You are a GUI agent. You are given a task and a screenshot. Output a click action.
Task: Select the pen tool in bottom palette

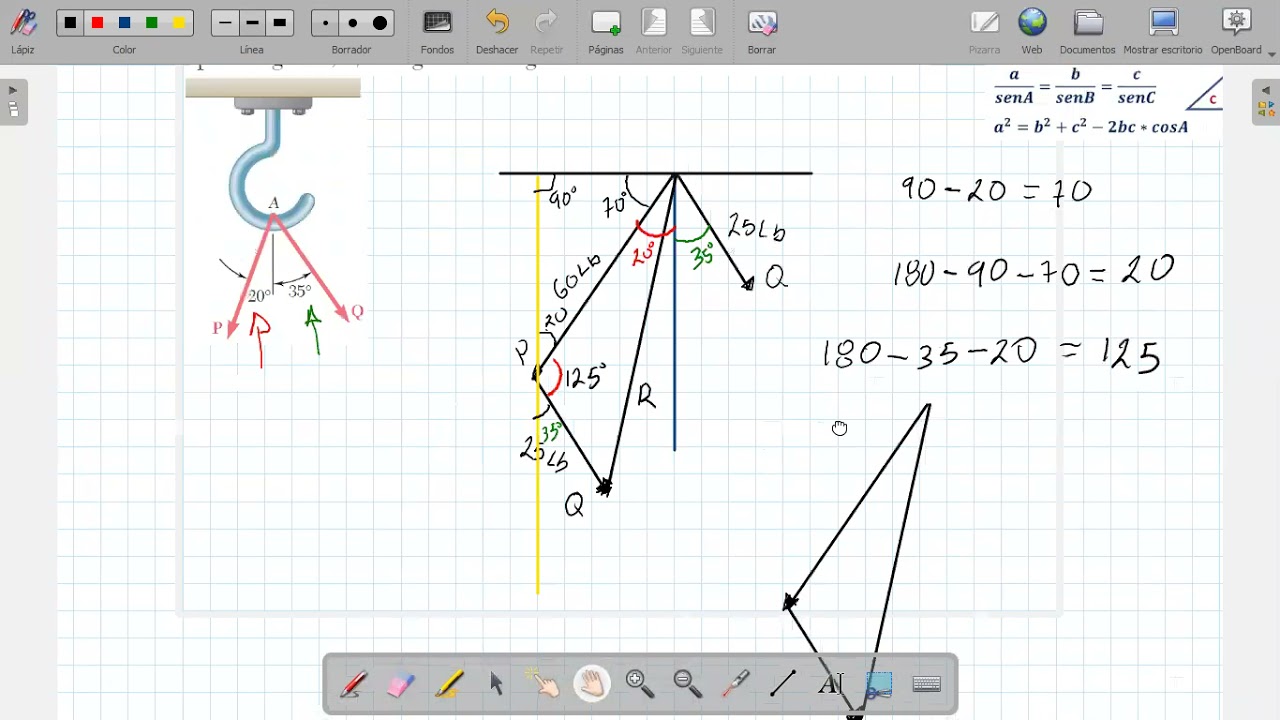coord(353,684)
